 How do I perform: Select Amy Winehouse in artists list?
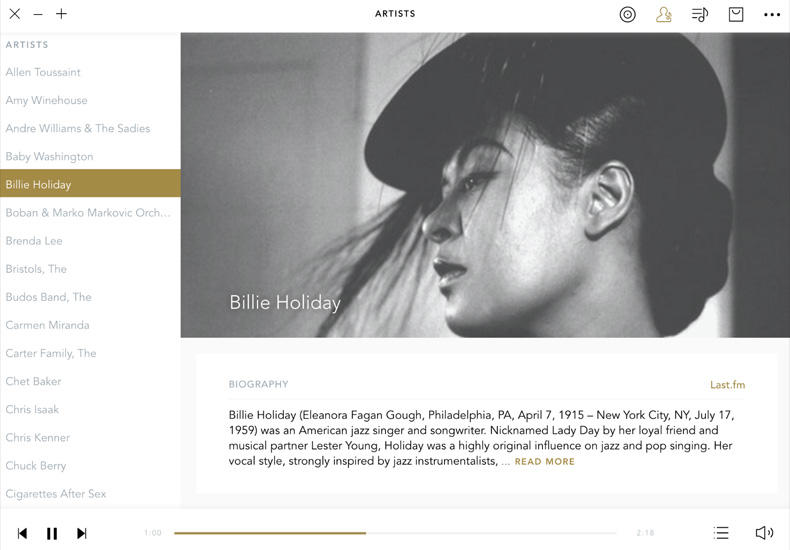pyautogui.click(x=46, y=100)
